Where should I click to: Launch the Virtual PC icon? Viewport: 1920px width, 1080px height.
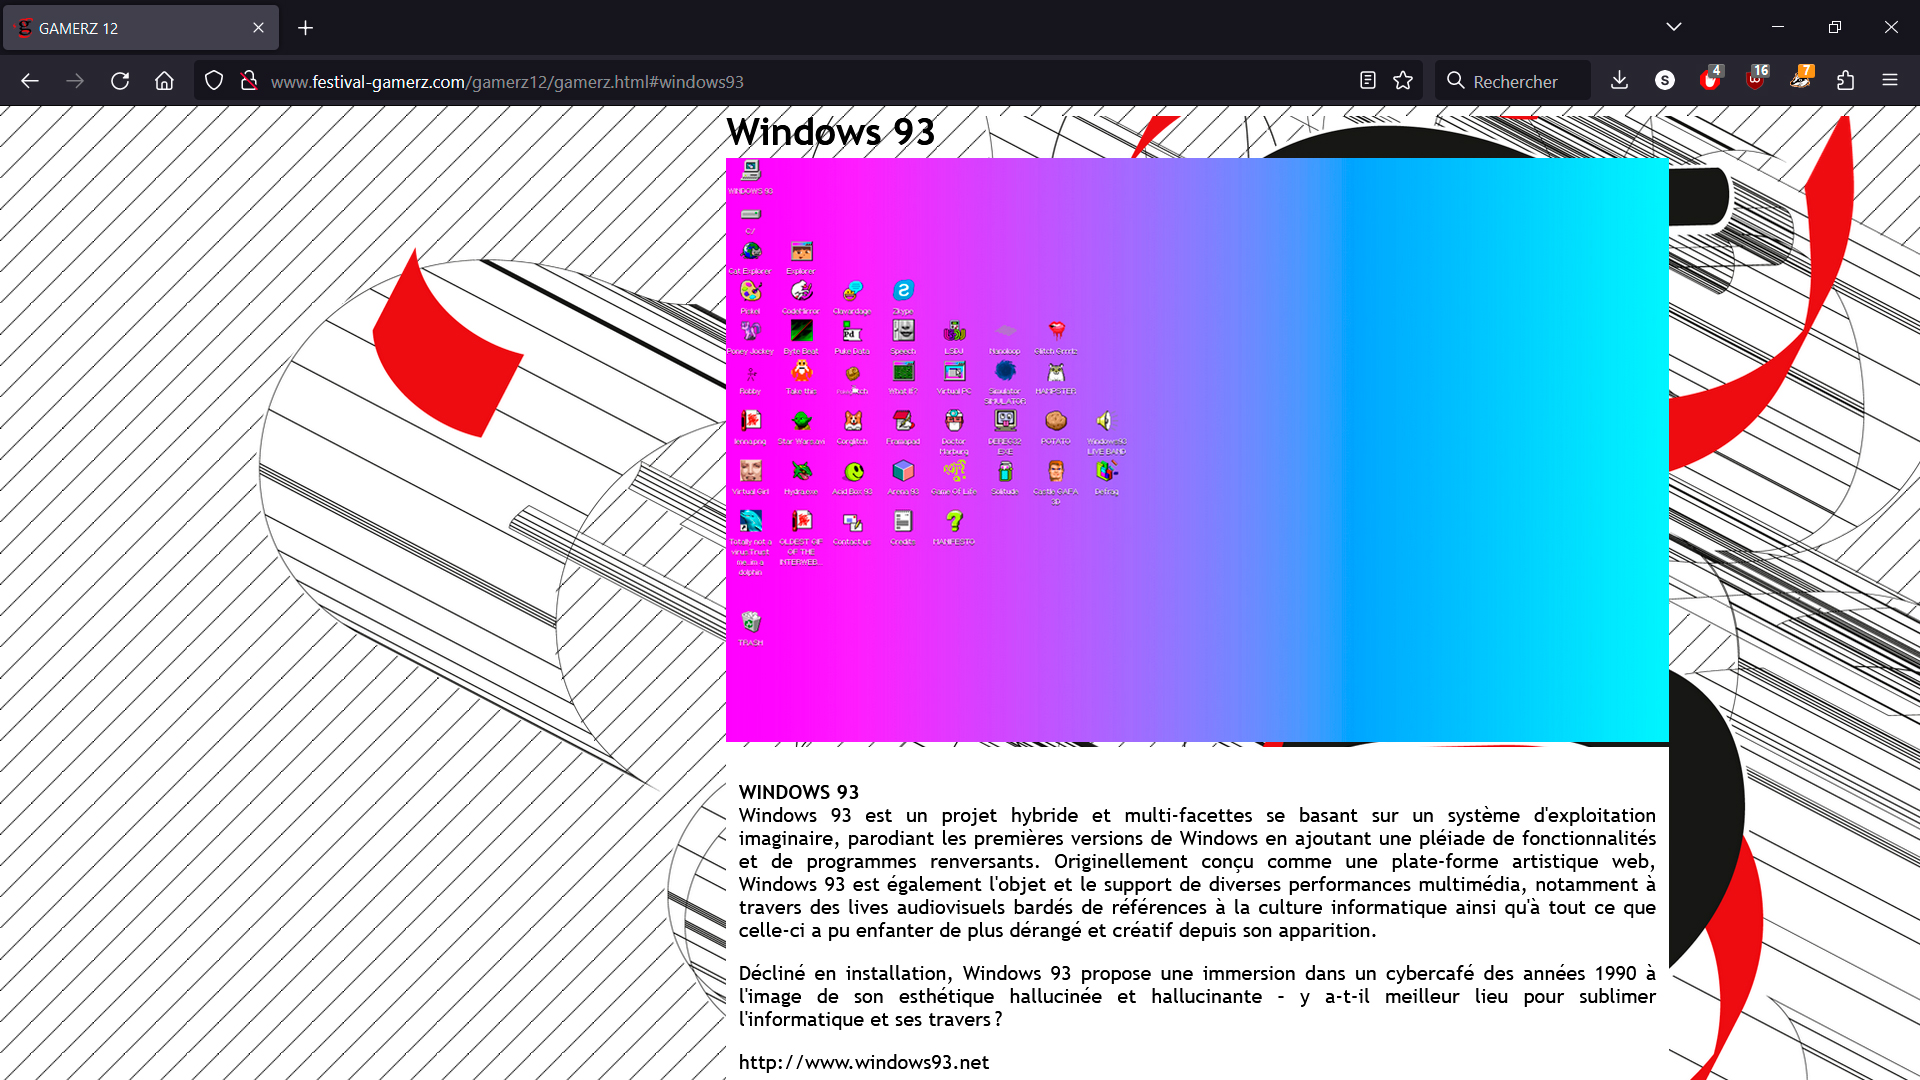click(954, 372)
